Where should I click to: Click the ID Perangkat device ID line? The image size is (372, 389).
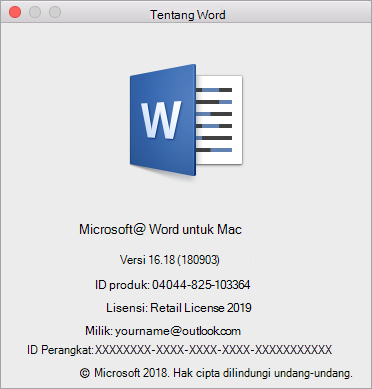[x=180, y=350]
